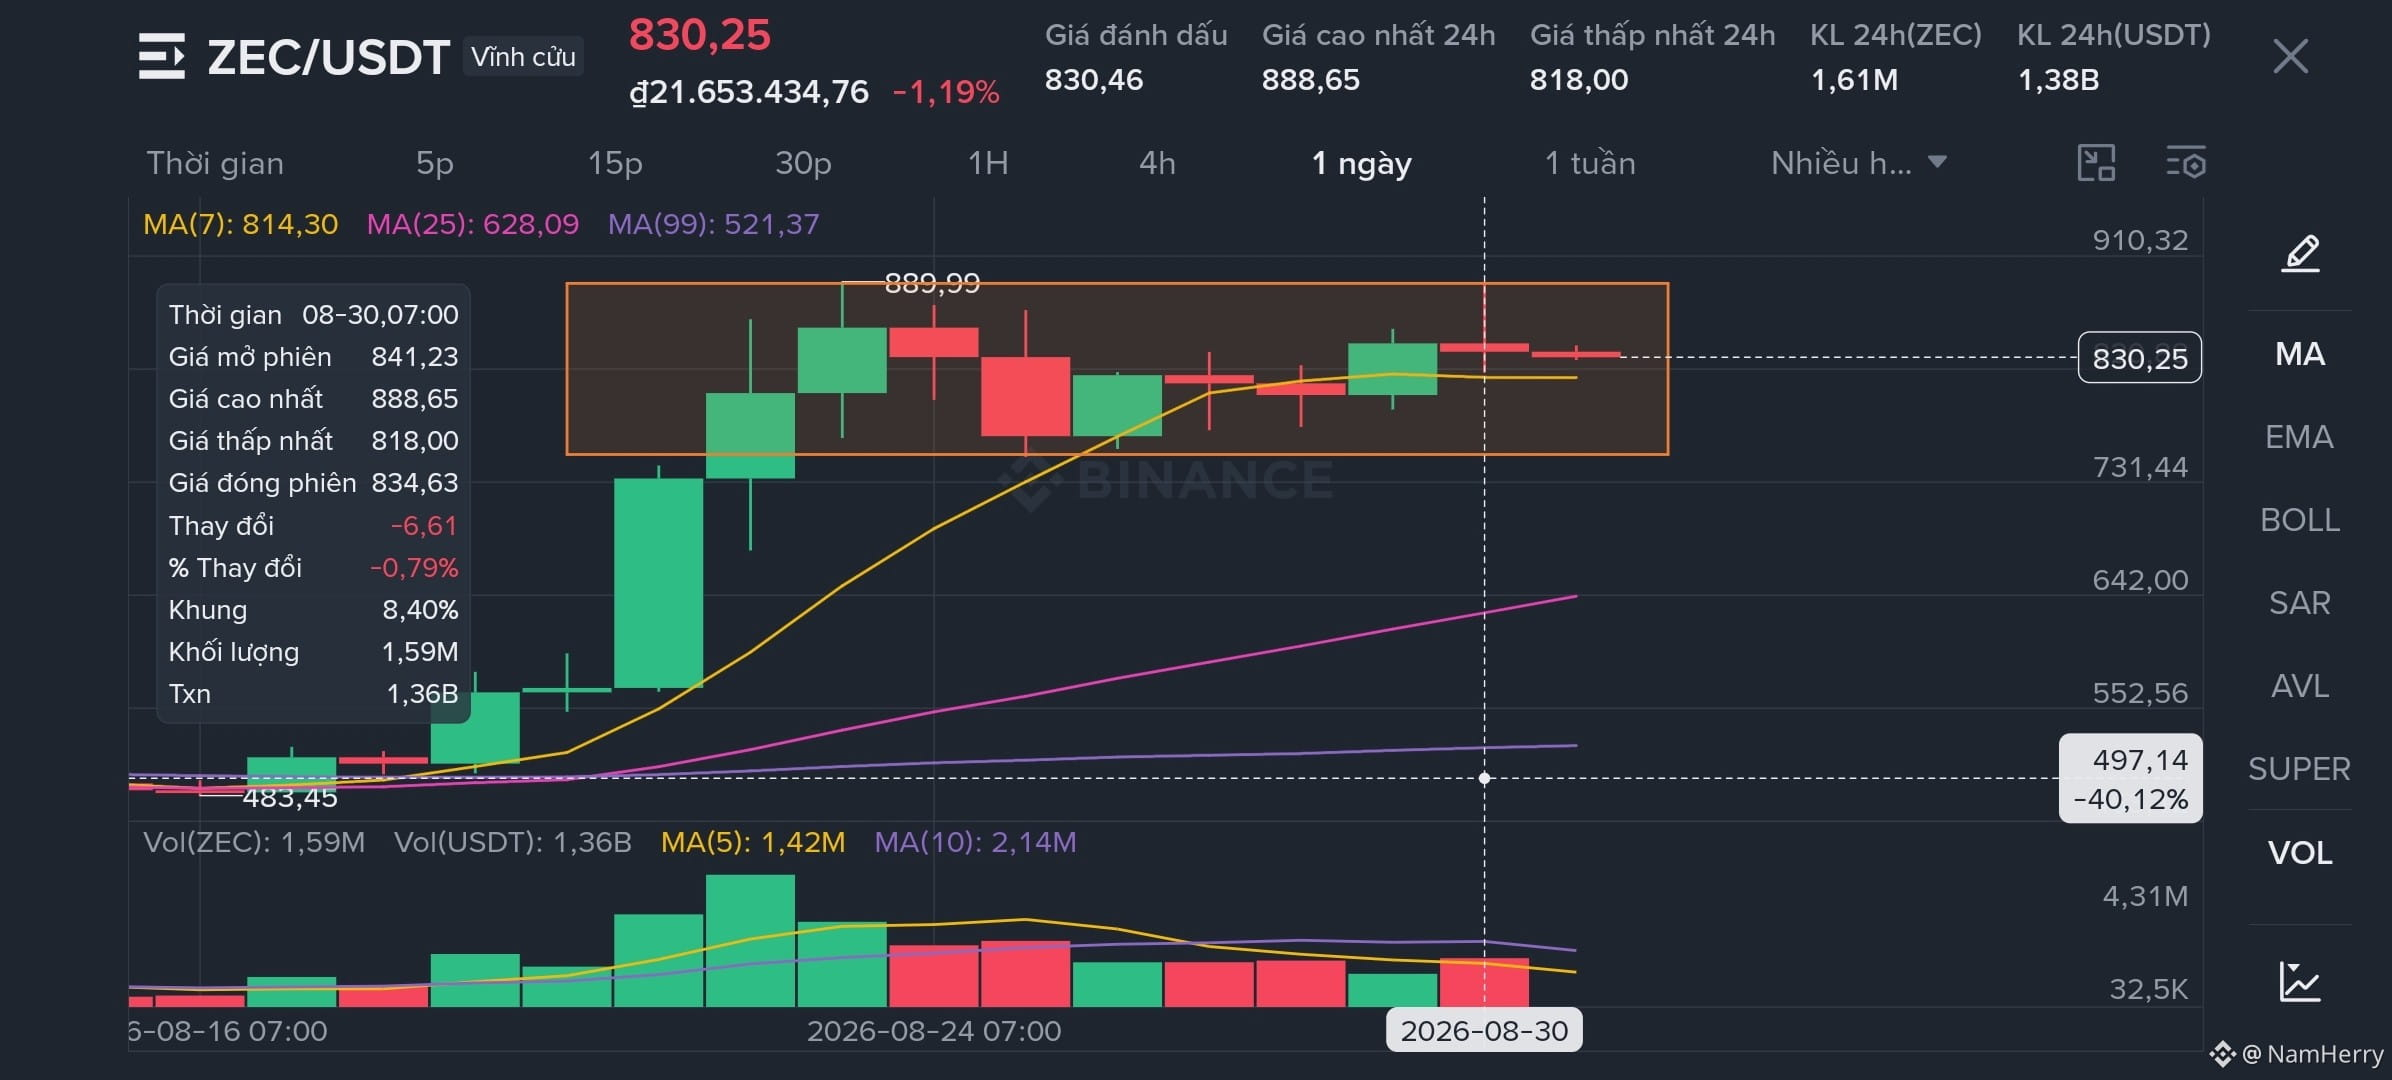Click the volume MA(10): 2,14M legend
The image size is (2392, 1080).
point(975,842)
